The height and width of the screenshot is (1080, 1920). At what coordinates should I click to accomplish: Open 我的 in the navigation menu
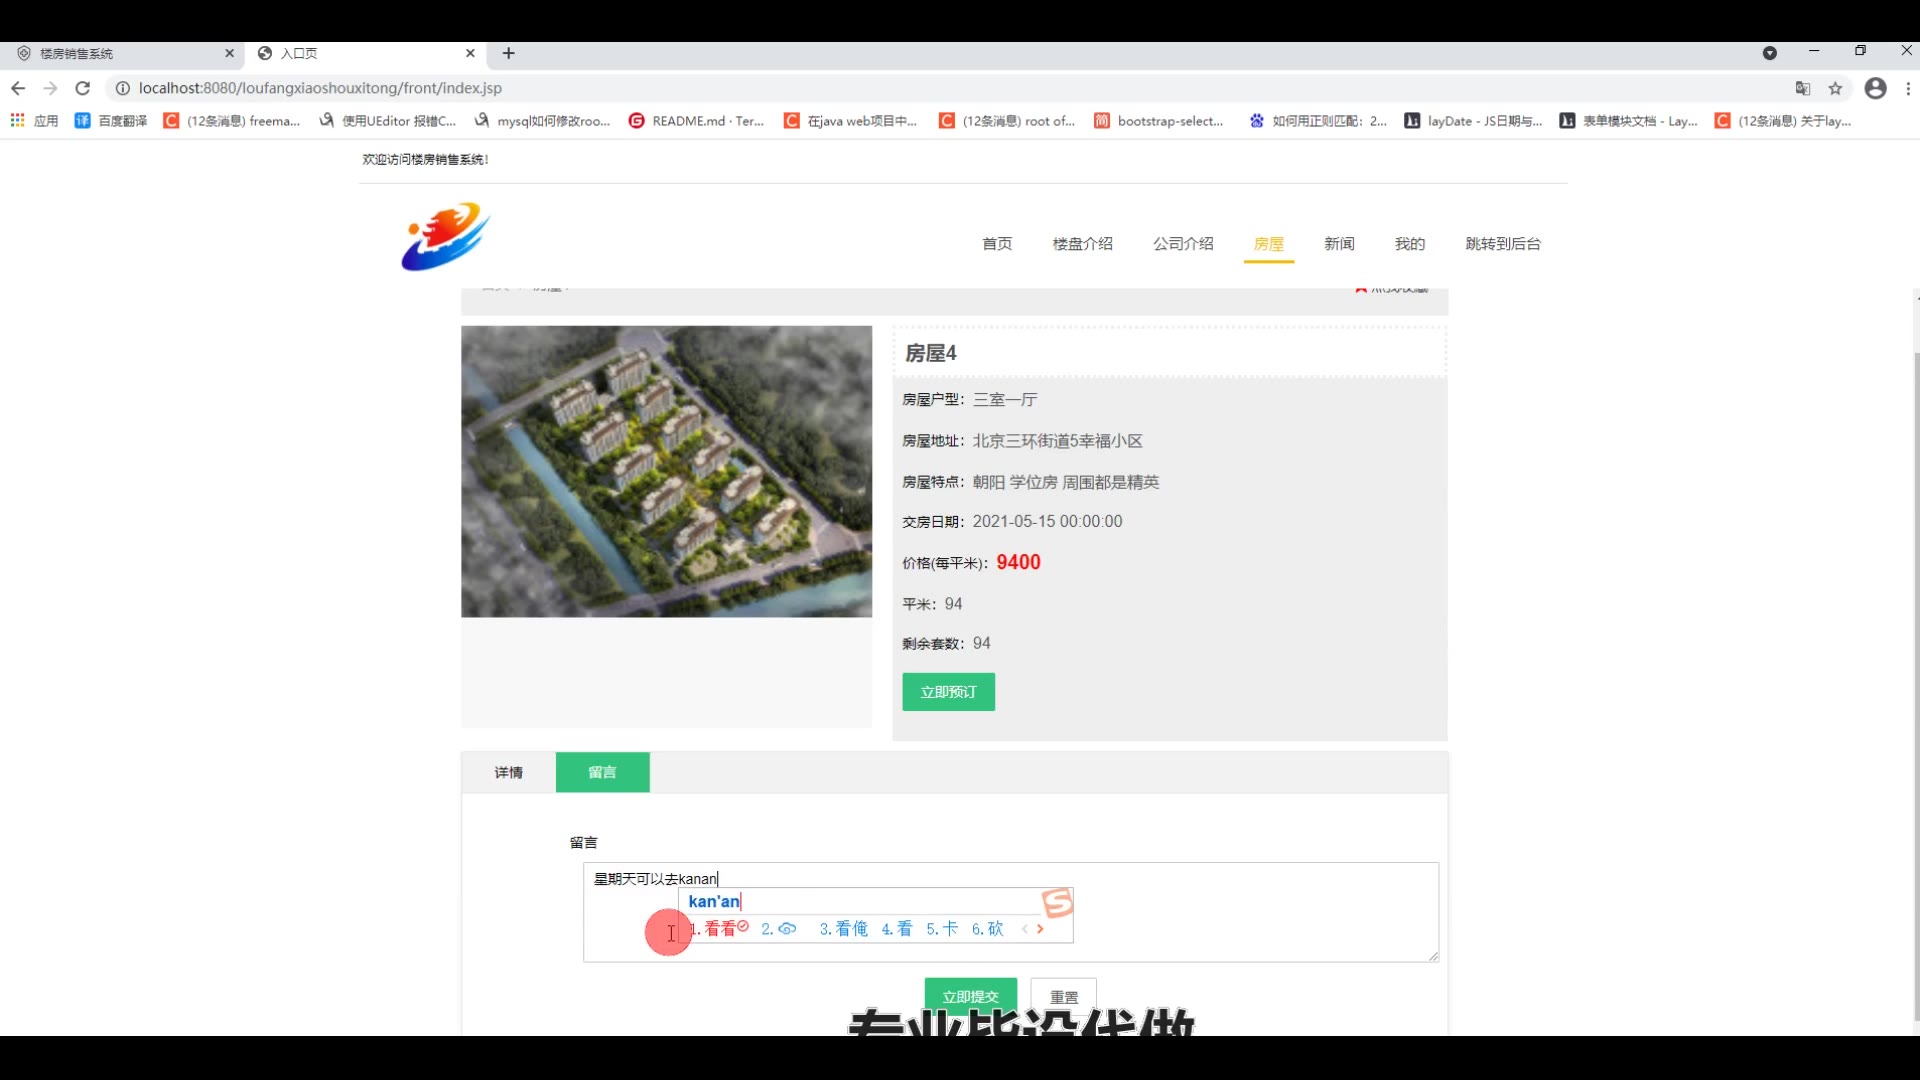point(1410,244)
